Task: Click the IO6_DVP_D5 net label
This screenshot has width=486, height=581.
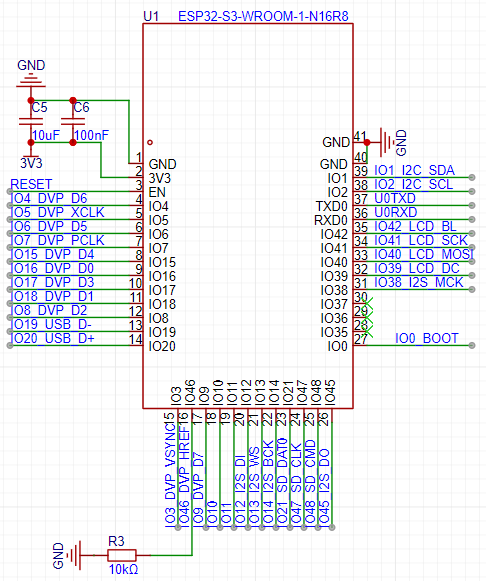Action: pyautogui.click(x=49, y=226)
